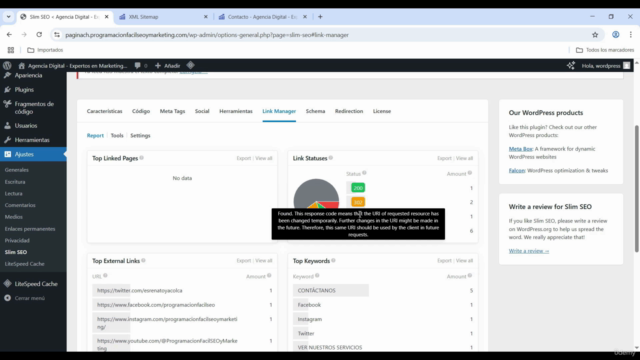The image size is (640, 360).
Task: Click the orange 302 status badge
Action: pyautogui.click(x=358, y=202)
